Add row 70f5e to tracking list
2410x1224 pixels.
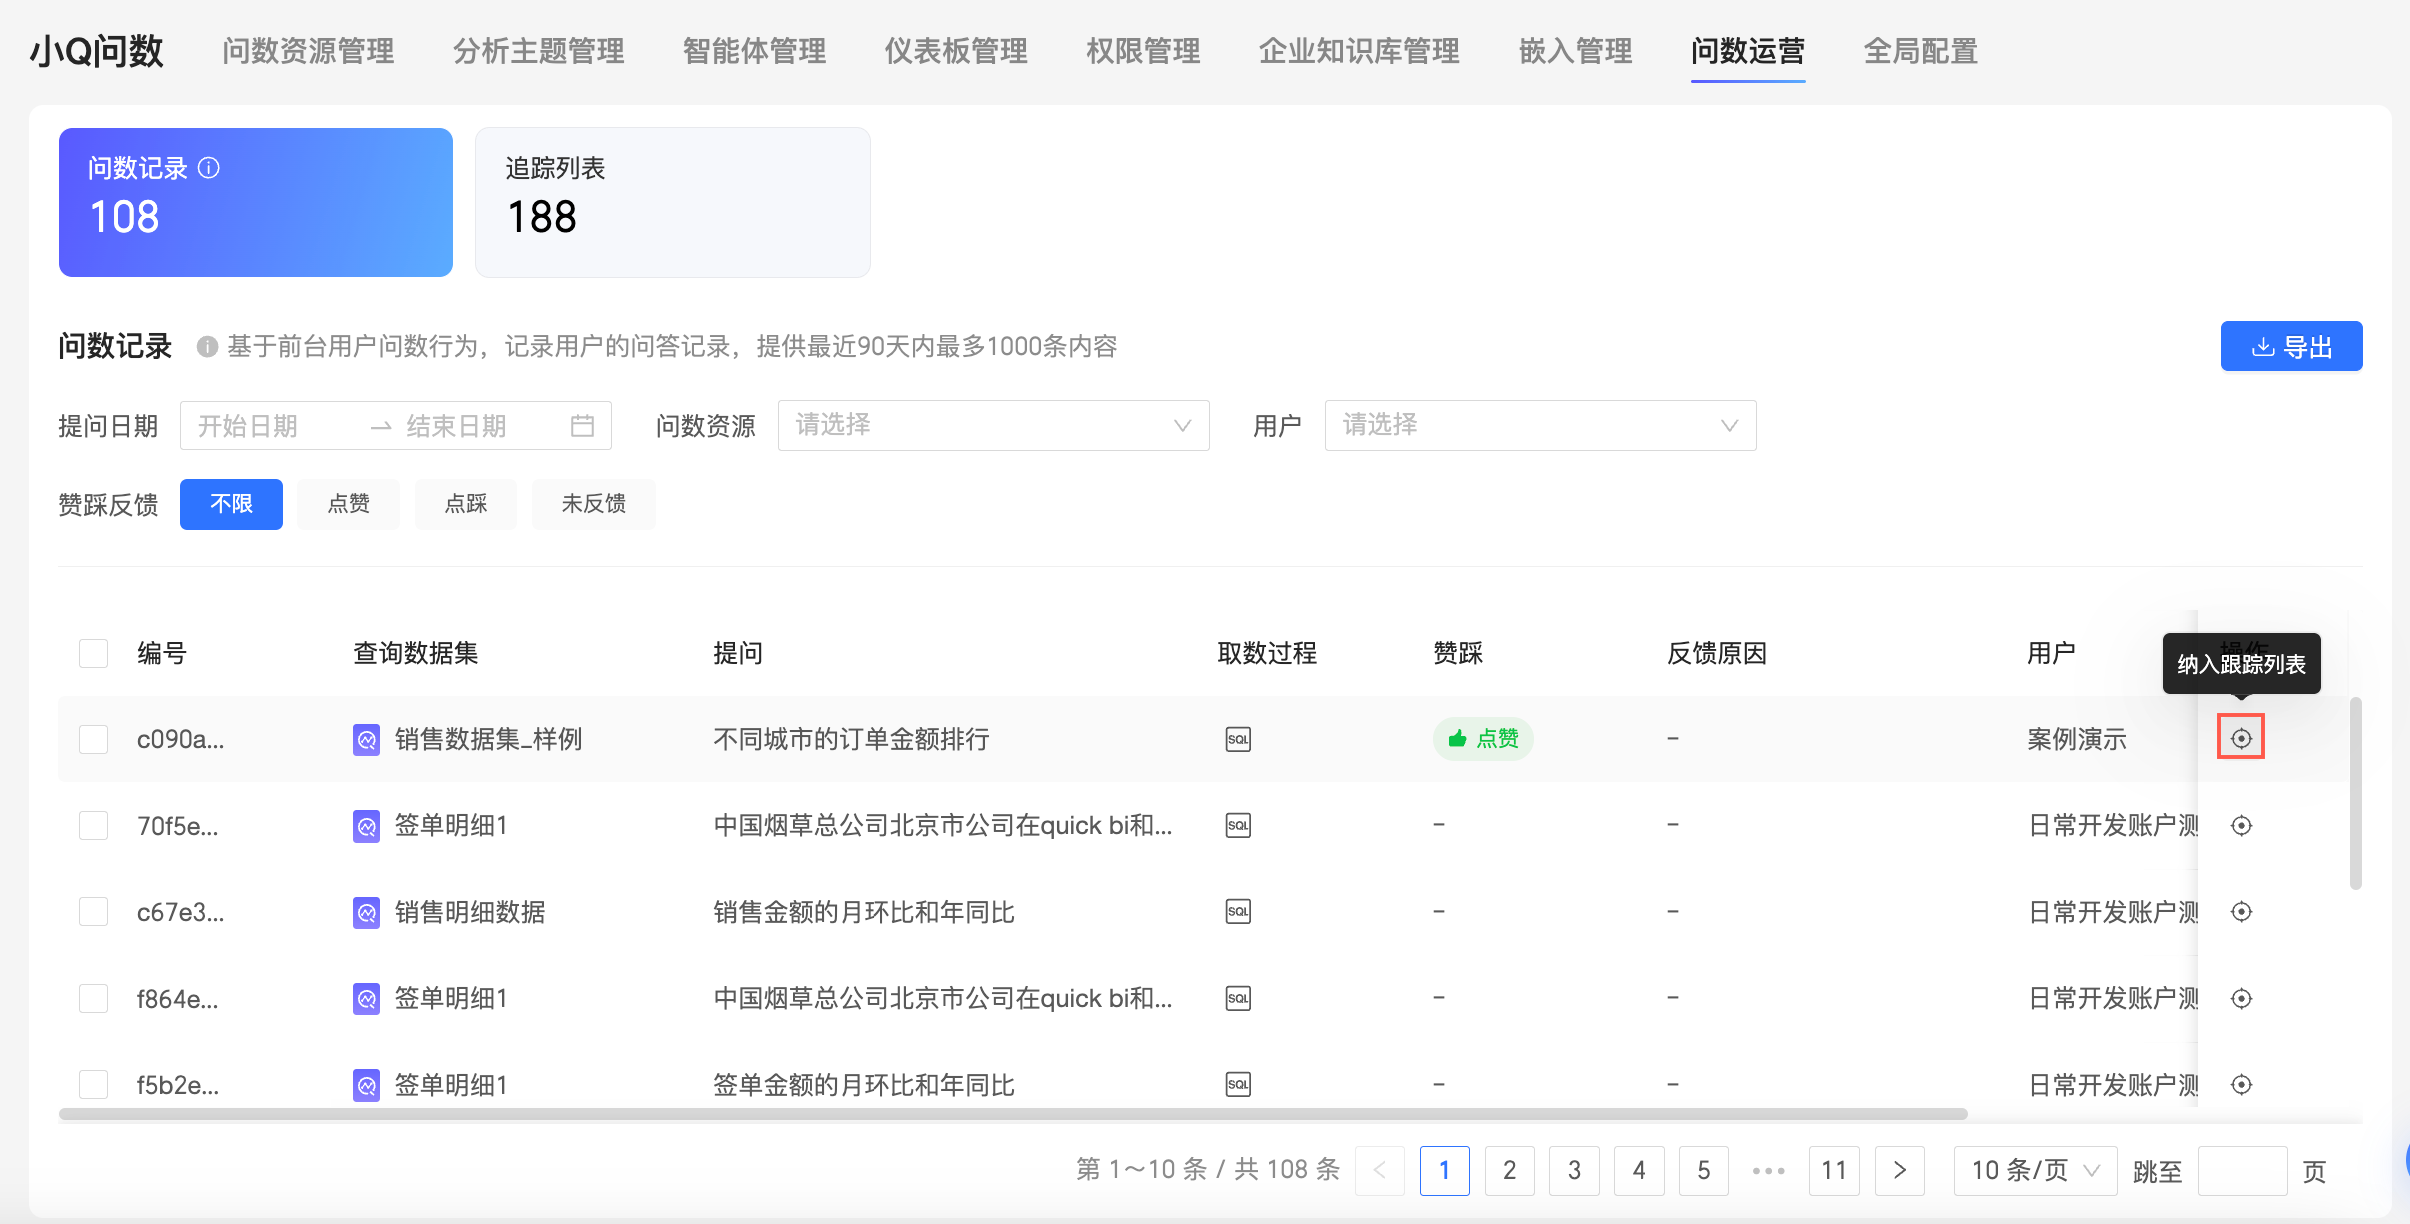point(2241,825)
